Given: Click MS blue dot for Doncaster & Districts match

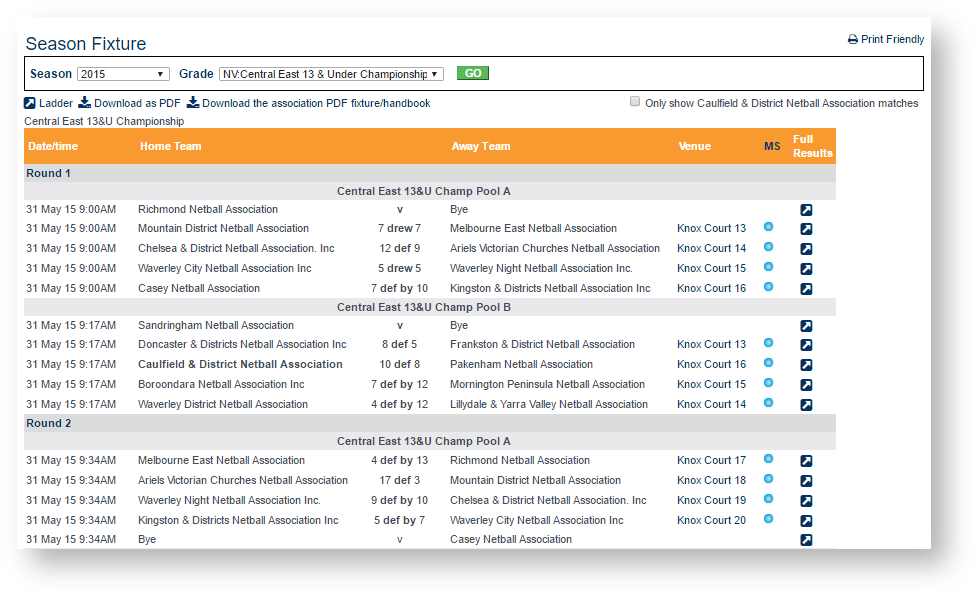Looking at the screenshot, I should point(769,343).
